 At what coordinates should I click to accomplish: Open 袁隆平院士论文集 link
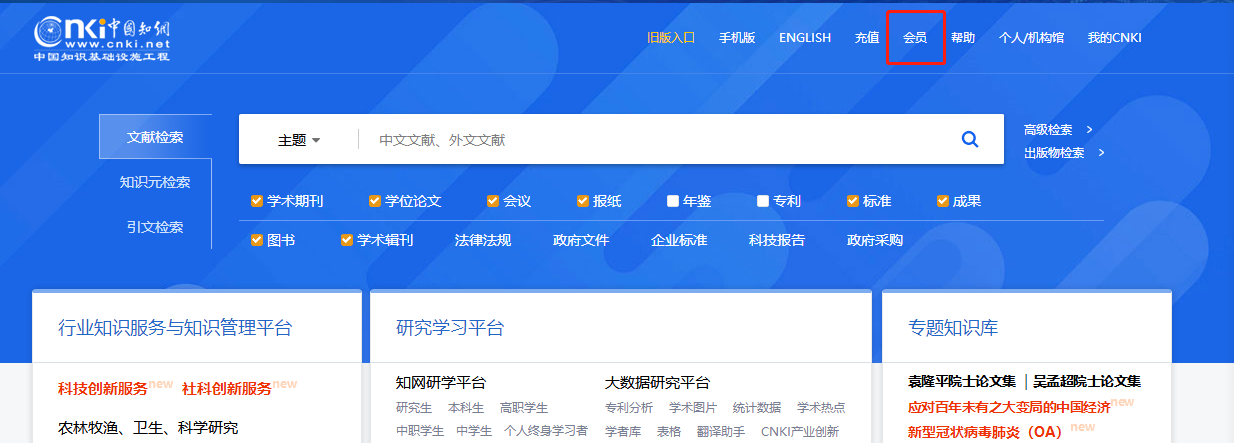pyautogui.click(x=961, y=381)
